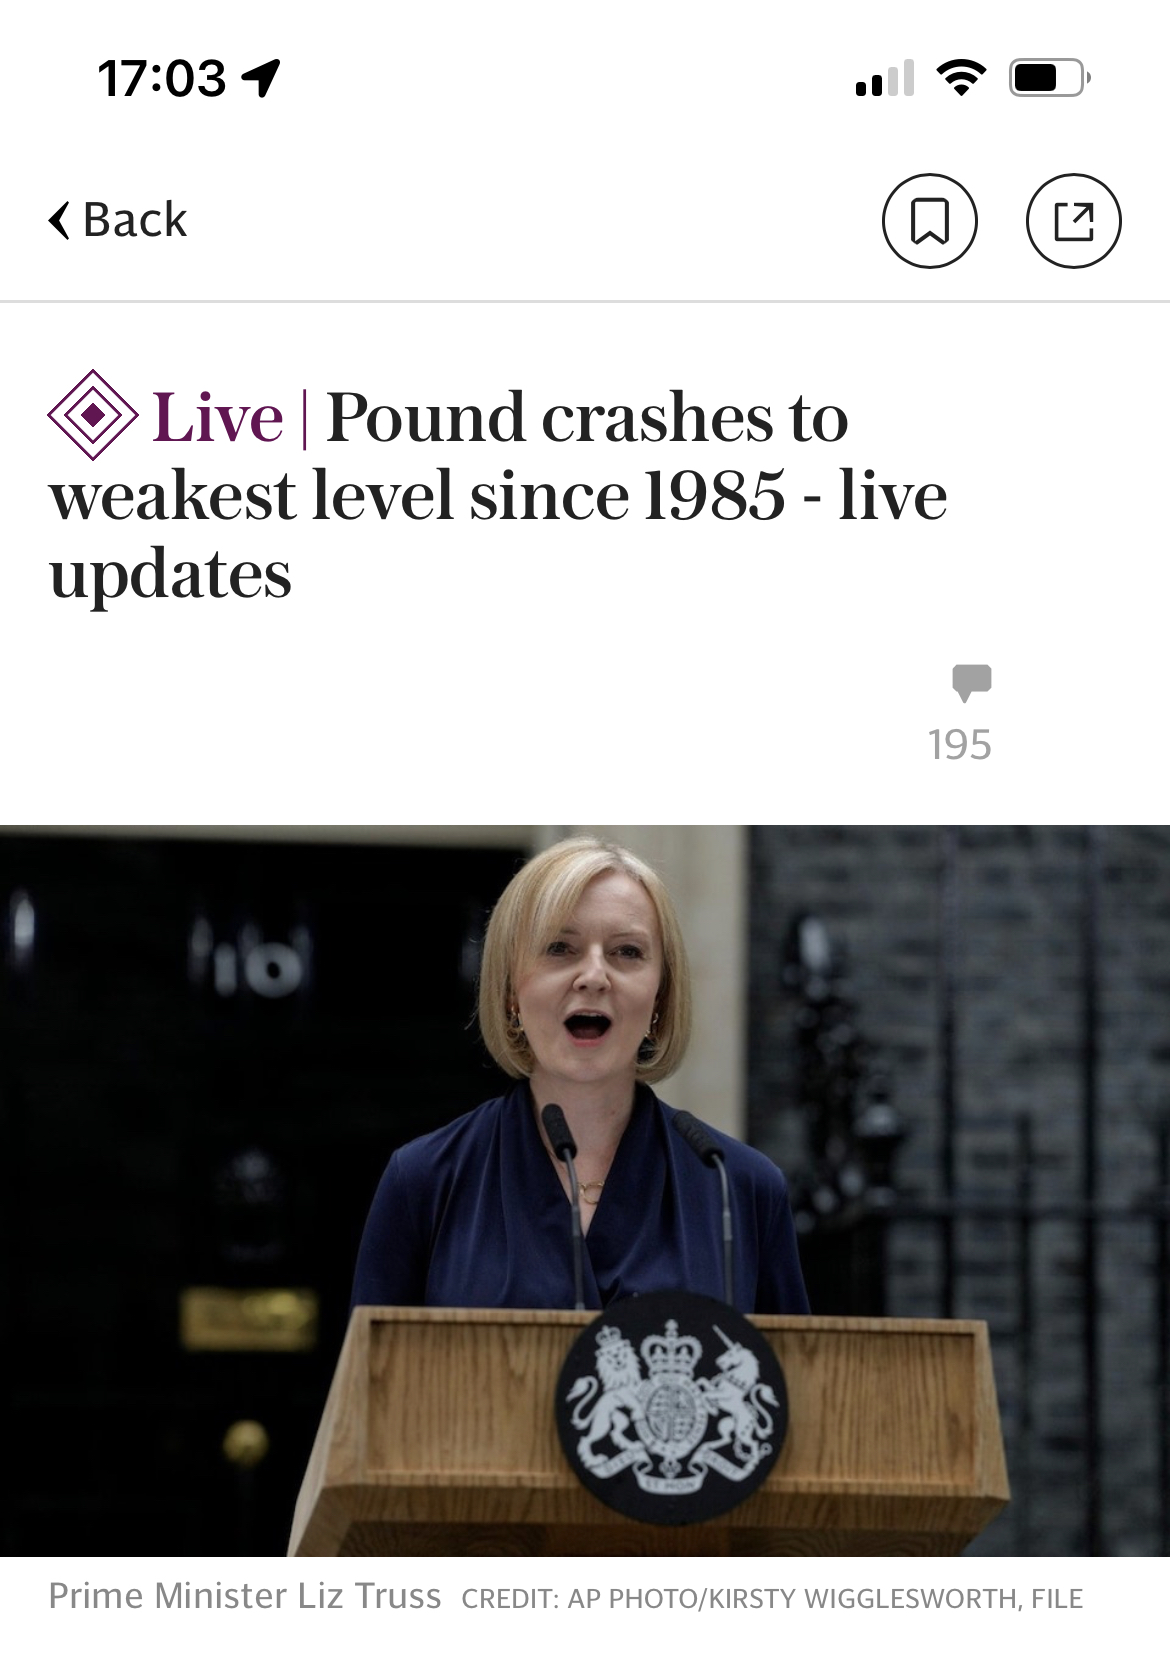Tap the cellular signal bars
Screen dimensions: 1170x1668
point(885,78)
